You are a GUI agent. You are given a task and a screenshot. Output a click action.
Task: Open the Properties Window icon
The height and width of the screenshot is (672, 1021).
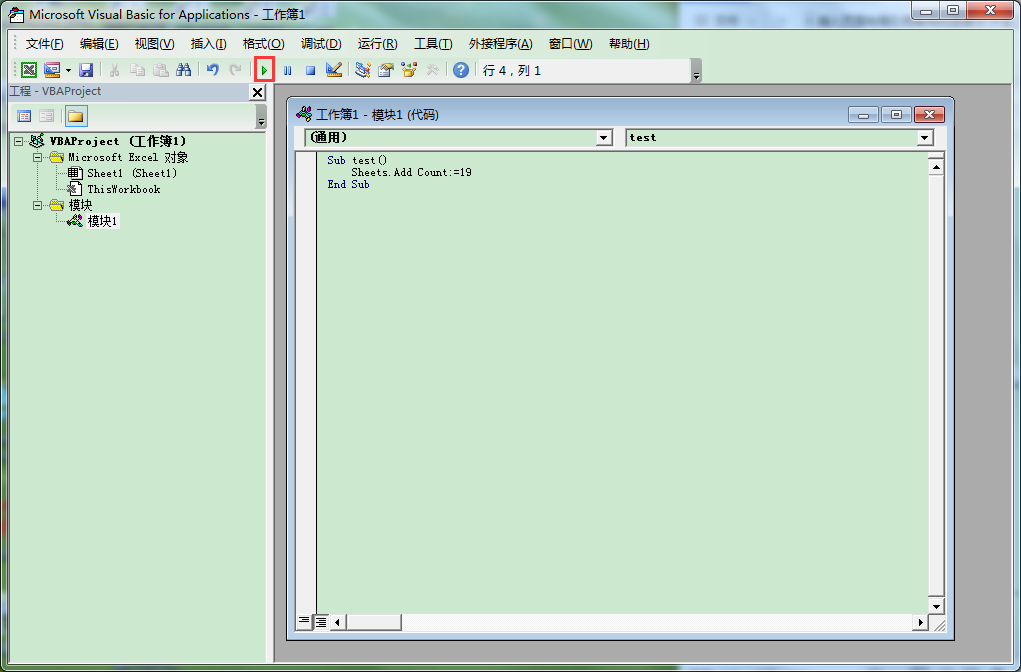(386, 70)
